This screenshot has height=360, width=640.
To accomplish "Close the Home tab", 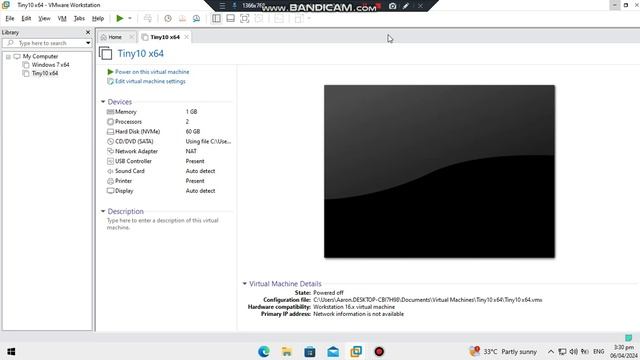I will coord(131,37).
